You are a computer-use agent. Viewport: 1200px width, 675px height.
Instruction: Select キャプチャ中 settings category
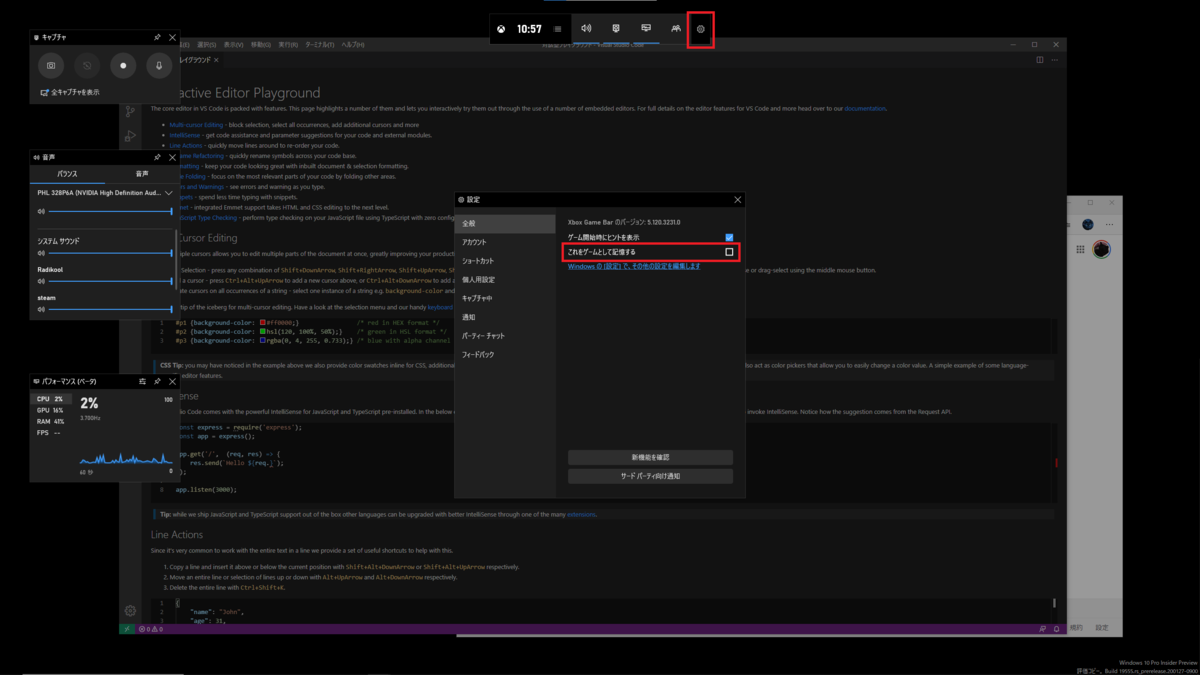[505, 298]
